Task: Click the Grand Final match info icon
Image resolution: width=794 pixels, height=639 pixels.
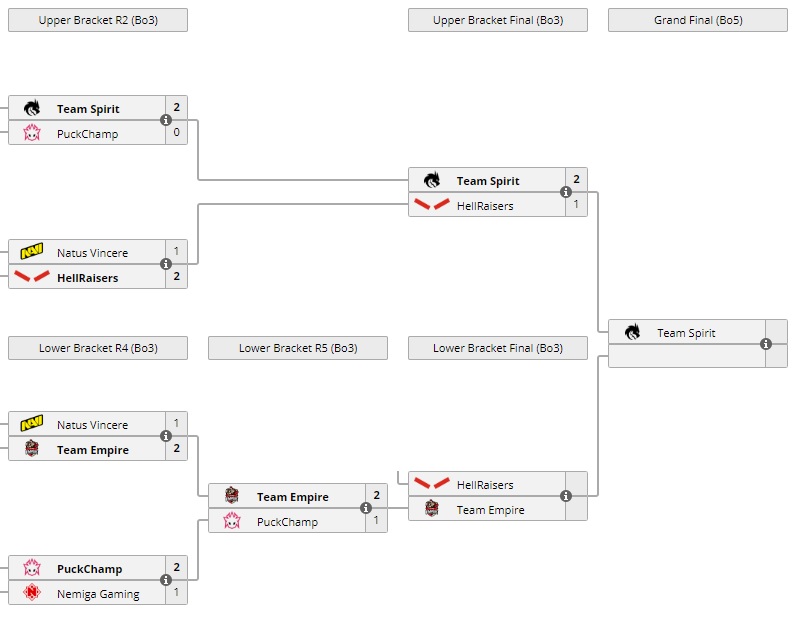Action: [766, 344]
